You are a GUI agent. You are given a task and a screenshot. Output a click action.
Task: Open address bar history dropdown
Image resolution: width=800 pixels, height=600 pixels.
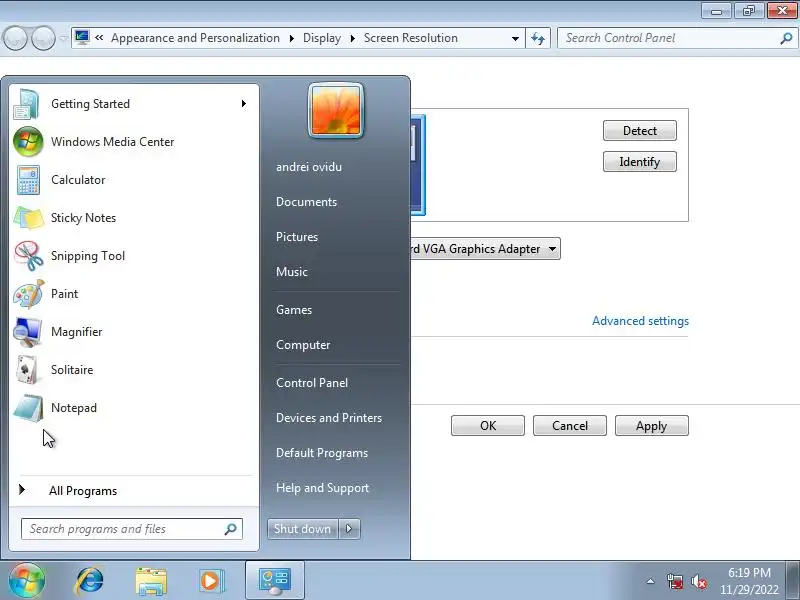(515, 38)
